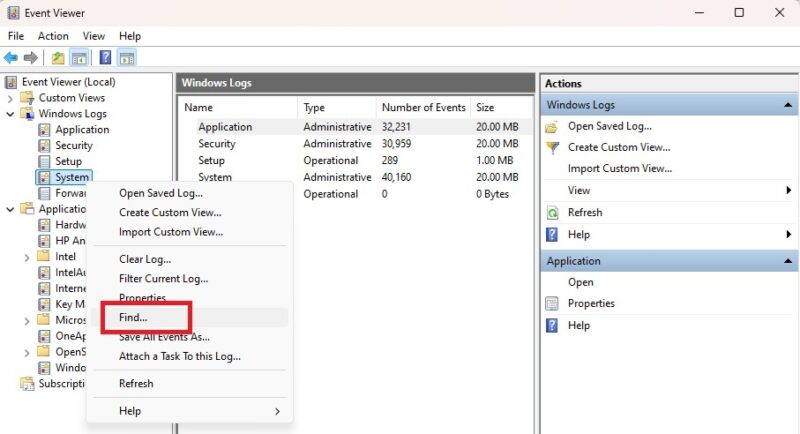This screenshot has width=800, height=434.
Task: Click the Setup log icon in tree
Action: [x=44, y=161]
